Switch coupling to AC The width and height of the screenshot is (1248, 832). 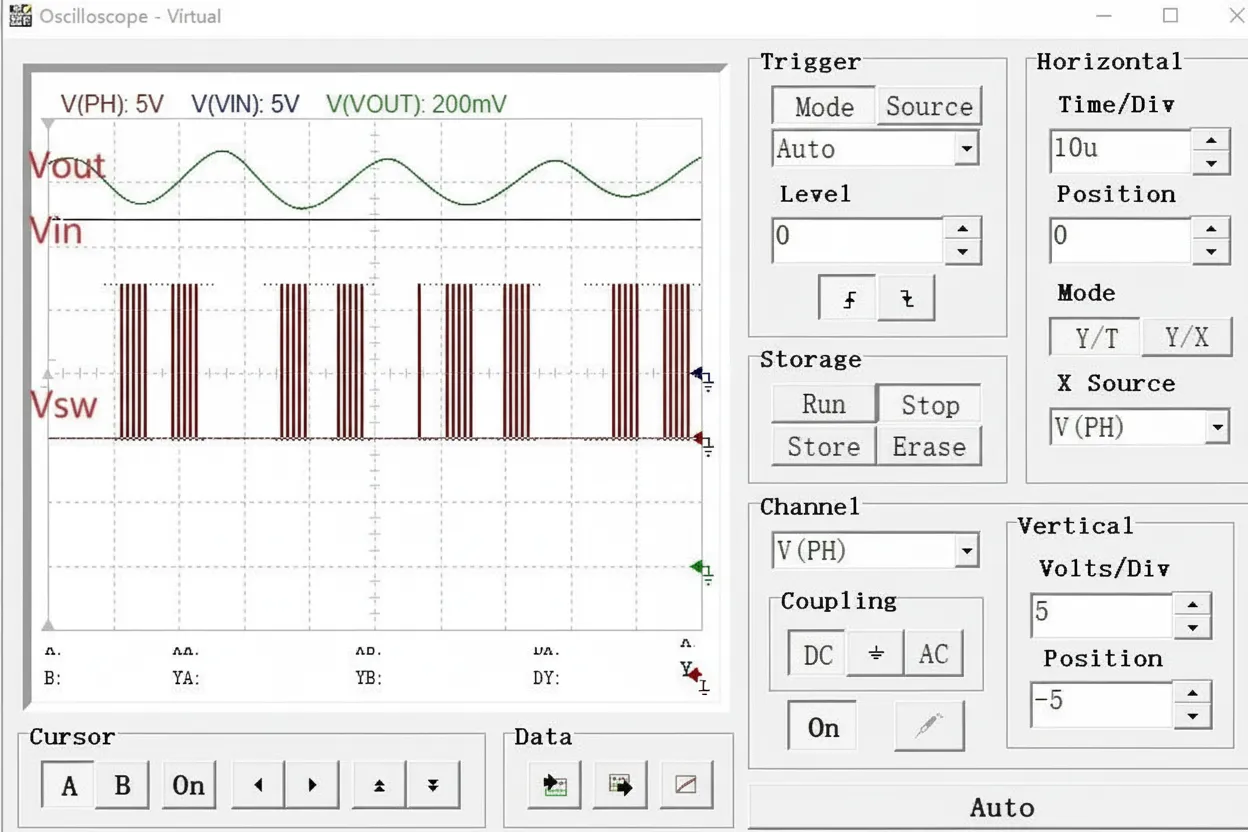click(933, 653)
